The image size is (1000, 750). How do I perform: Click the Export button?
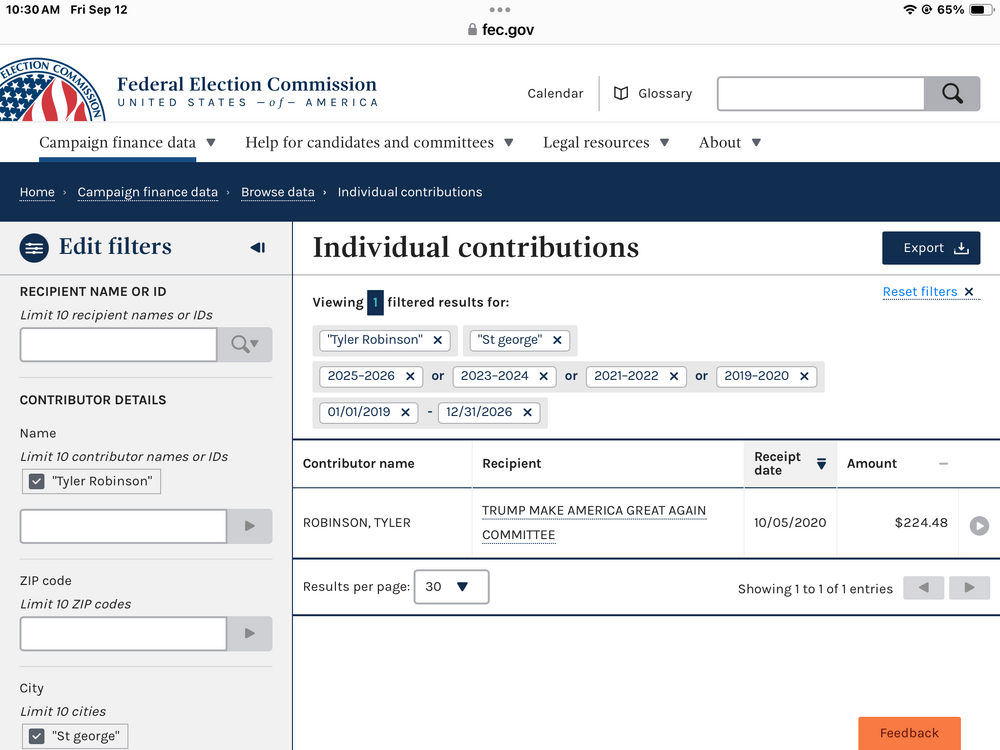930,248
